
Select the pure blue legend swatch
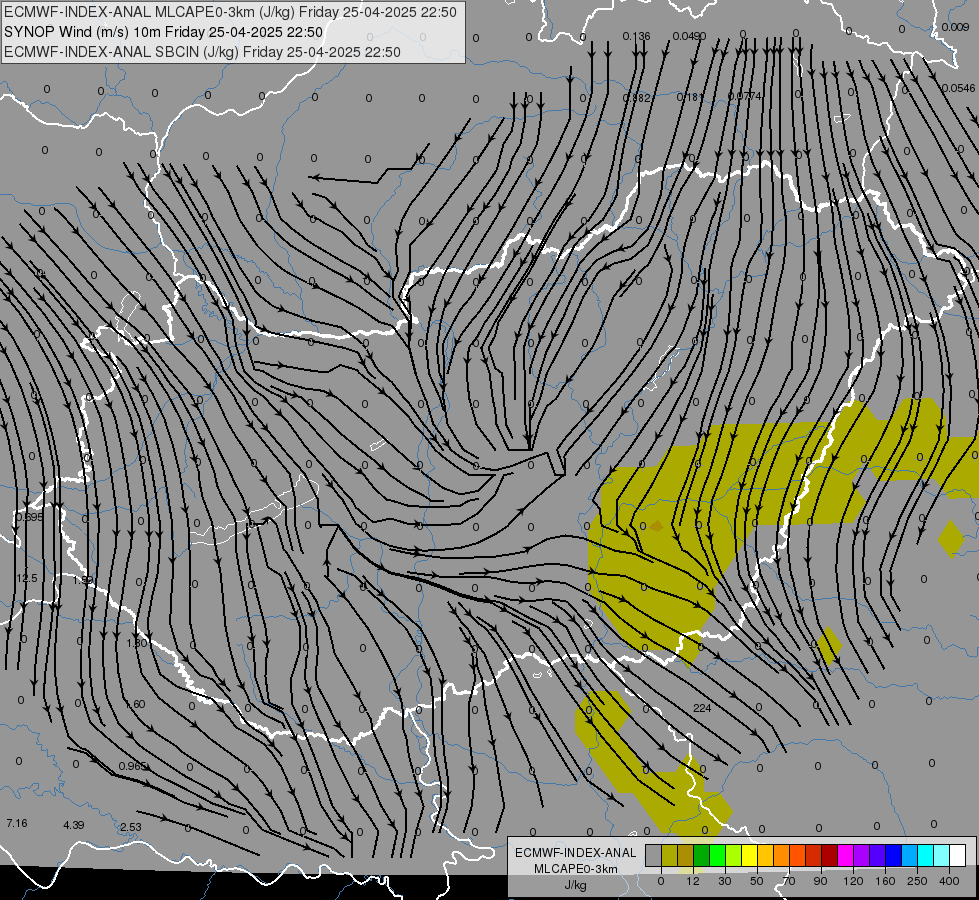pos(893,855)
